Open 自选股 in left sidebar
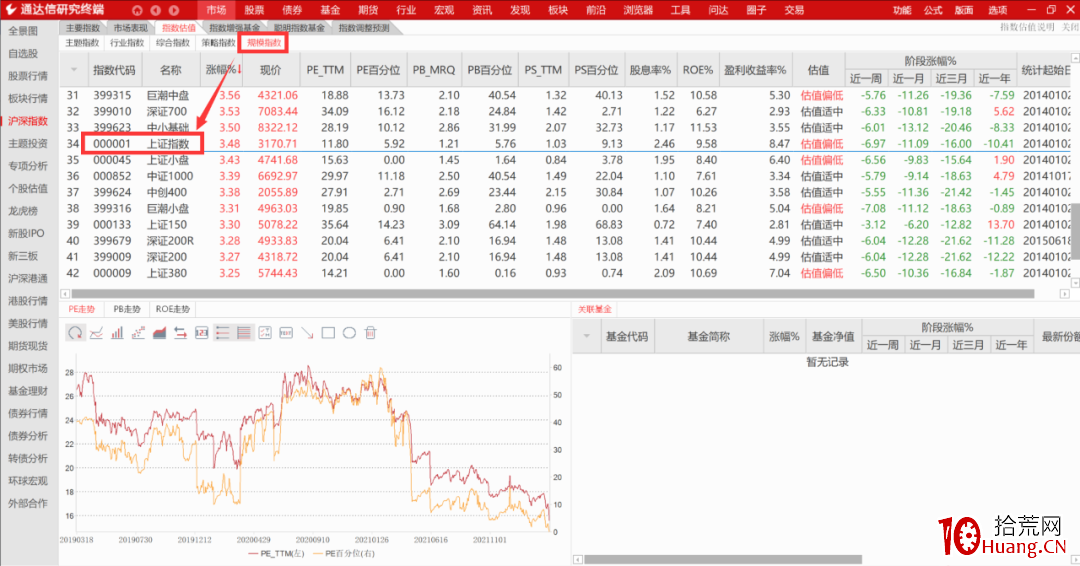 point(23,54)
